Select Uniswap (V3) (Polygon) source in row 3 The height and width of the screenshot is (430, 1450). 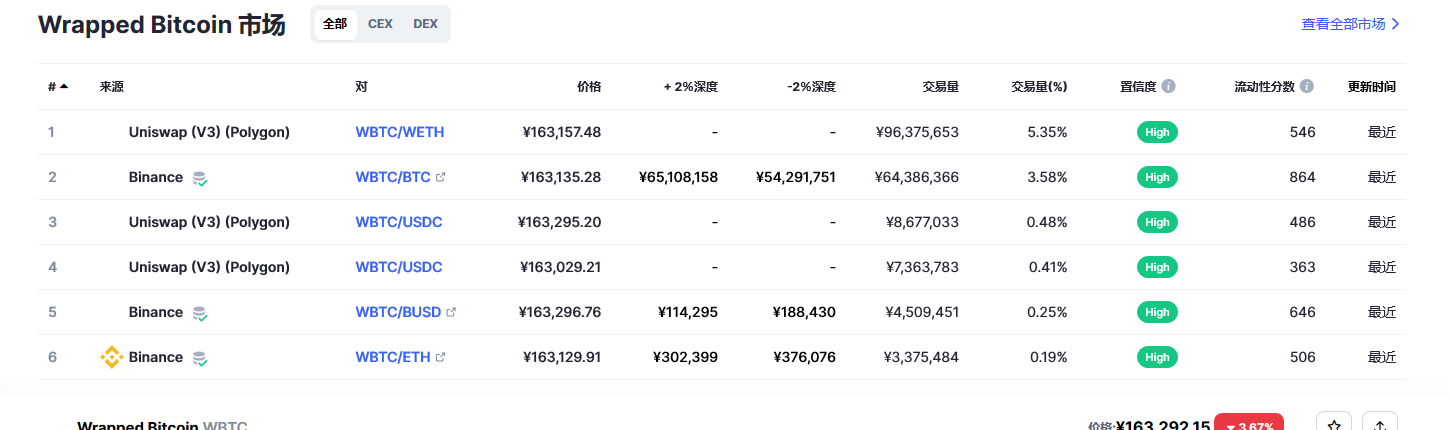(209, 222)
